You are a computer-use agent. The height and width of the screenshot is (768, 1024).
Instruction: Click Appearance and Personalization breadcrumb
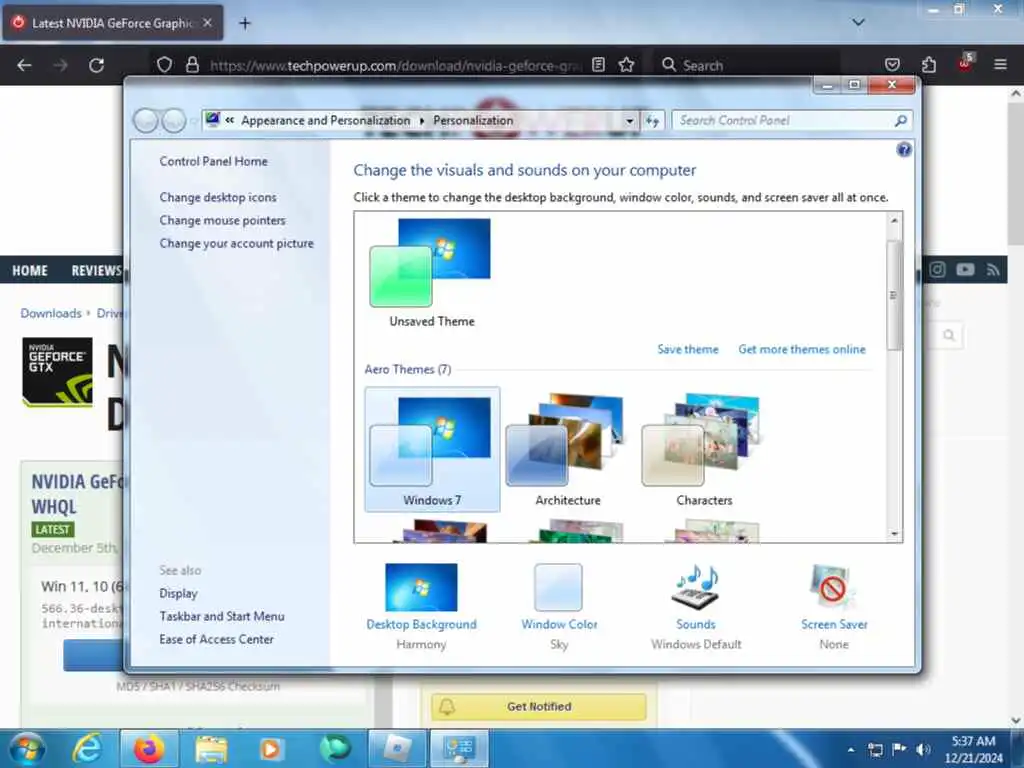pyautogui.click(x=325, y=120)
